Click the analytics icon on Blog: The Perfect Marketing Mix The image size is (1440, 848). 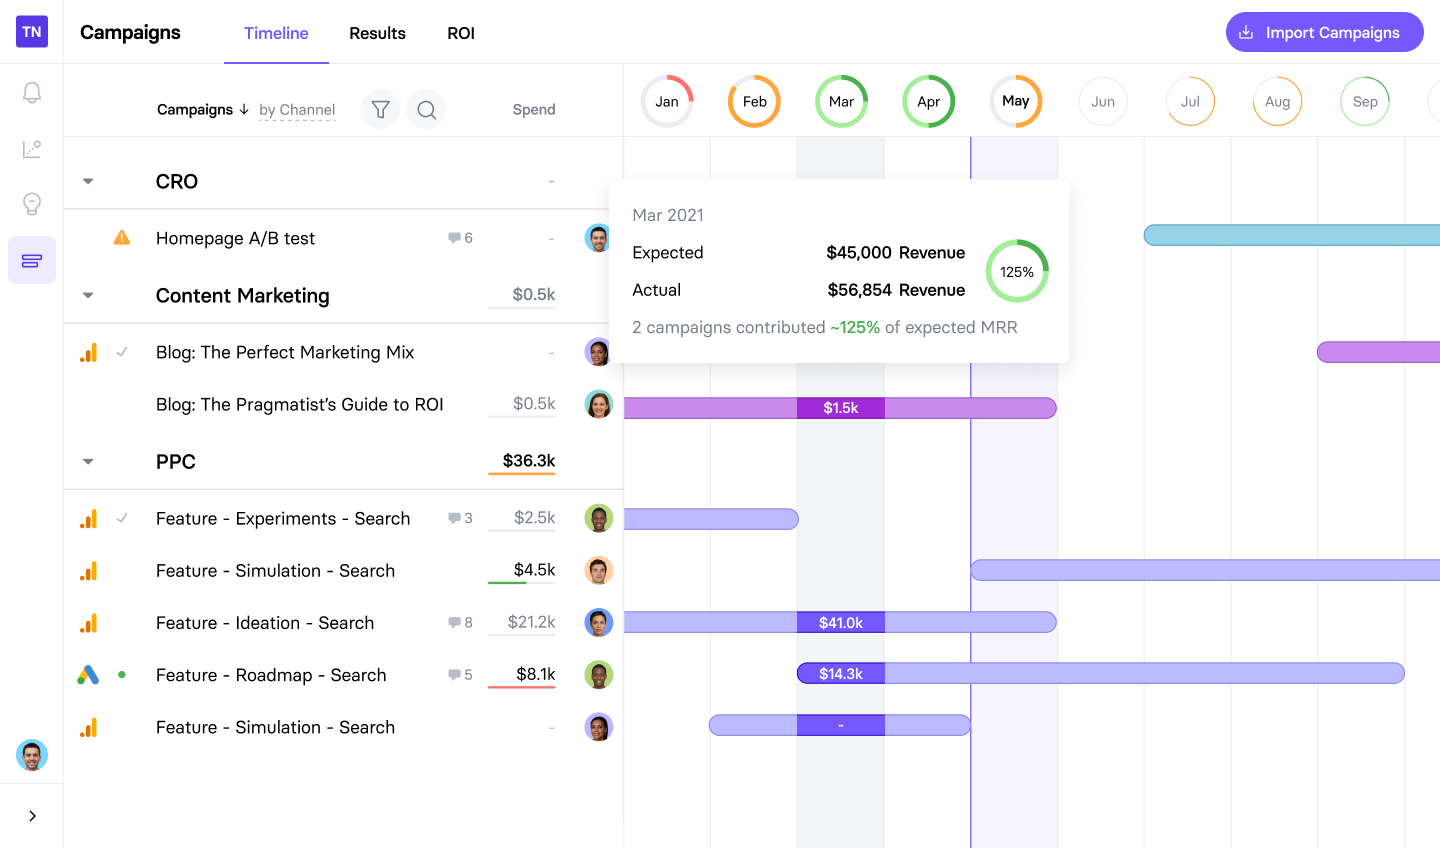click(89, 352)
